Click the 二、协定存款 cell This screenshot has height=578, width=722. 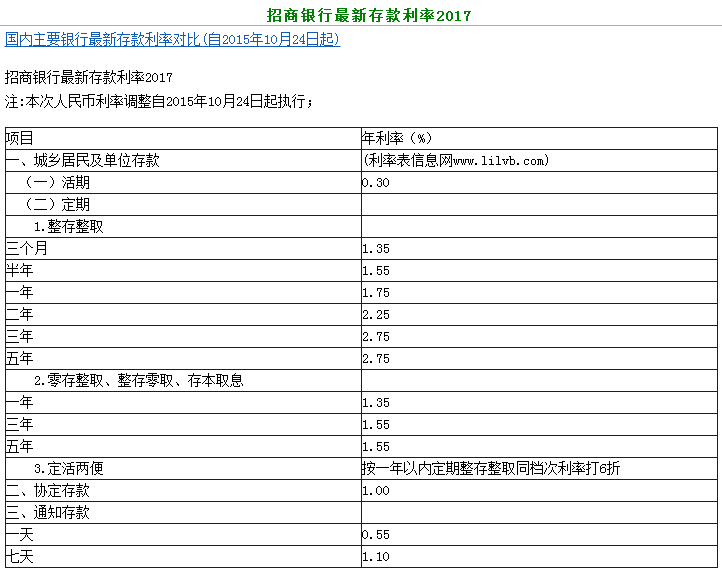(183, 491)
